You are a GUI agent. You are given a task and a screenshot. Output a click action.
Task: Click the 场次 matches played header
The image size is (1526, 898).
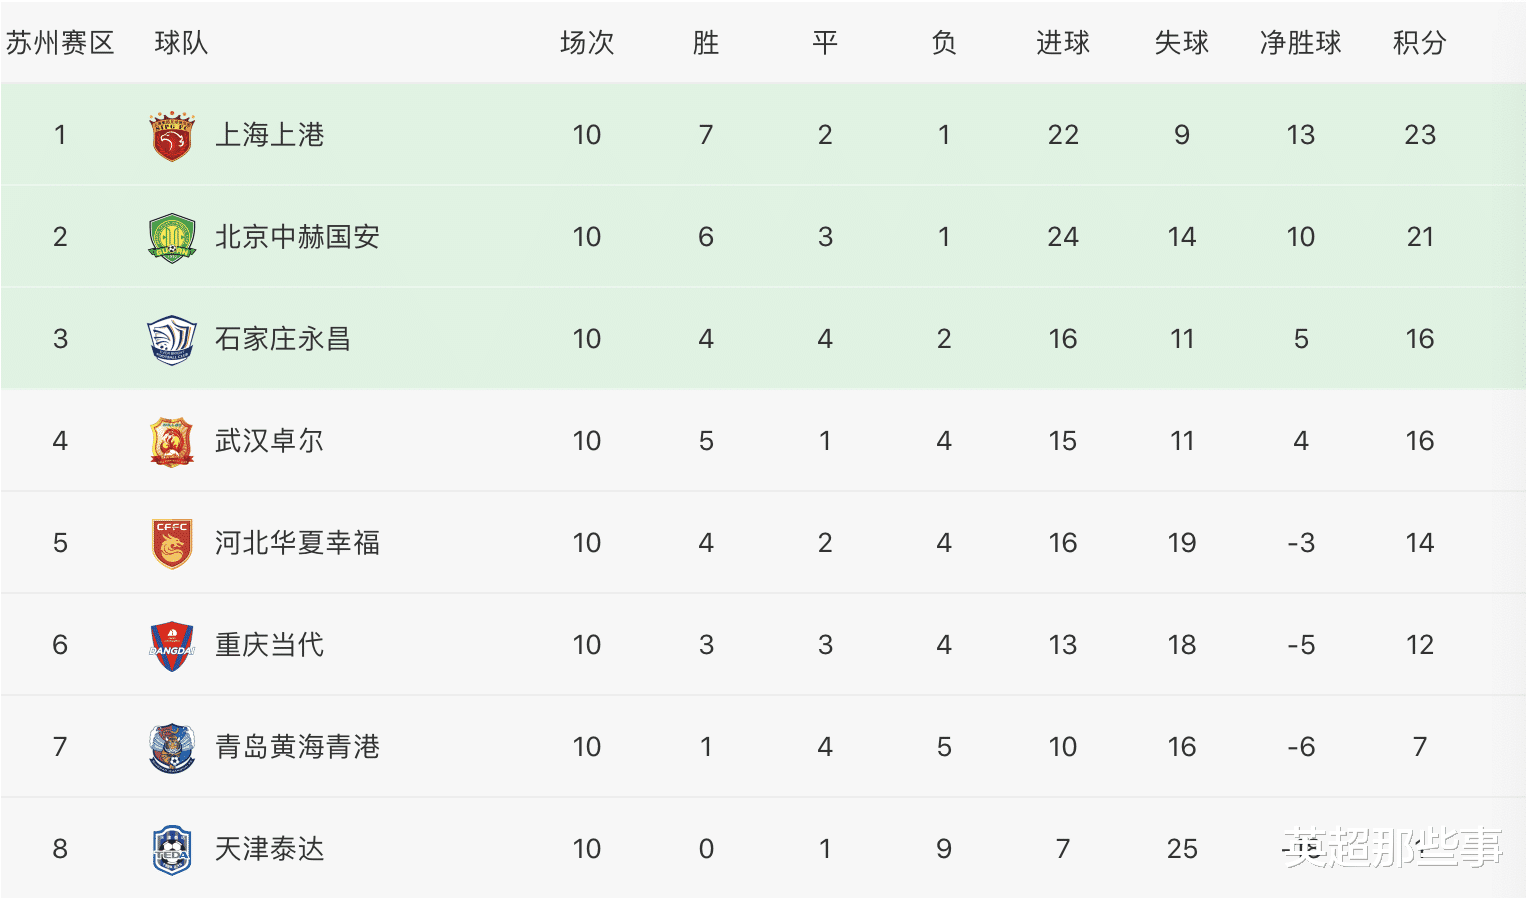[x=587, y=43]
